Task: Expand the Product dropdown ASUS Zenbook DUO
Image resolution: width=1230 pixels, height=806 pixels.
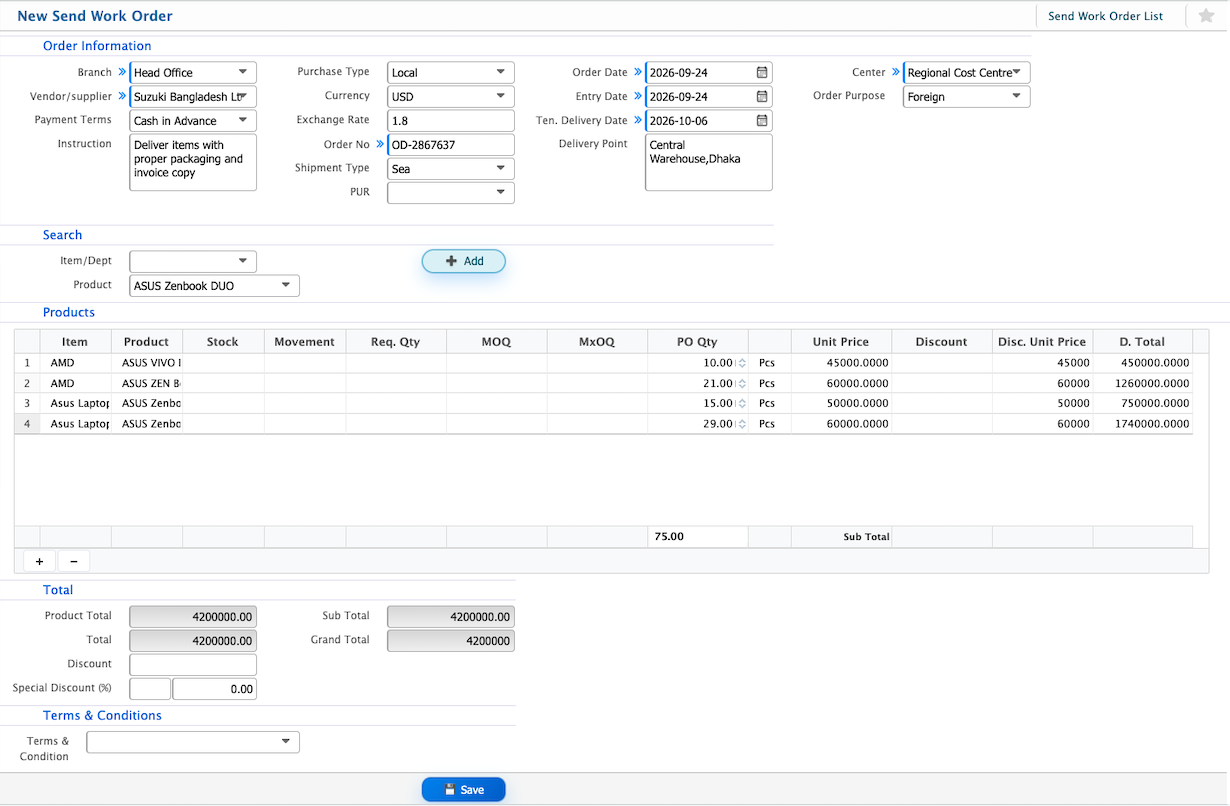Action: pyautogui.click(x=215, y=286)
